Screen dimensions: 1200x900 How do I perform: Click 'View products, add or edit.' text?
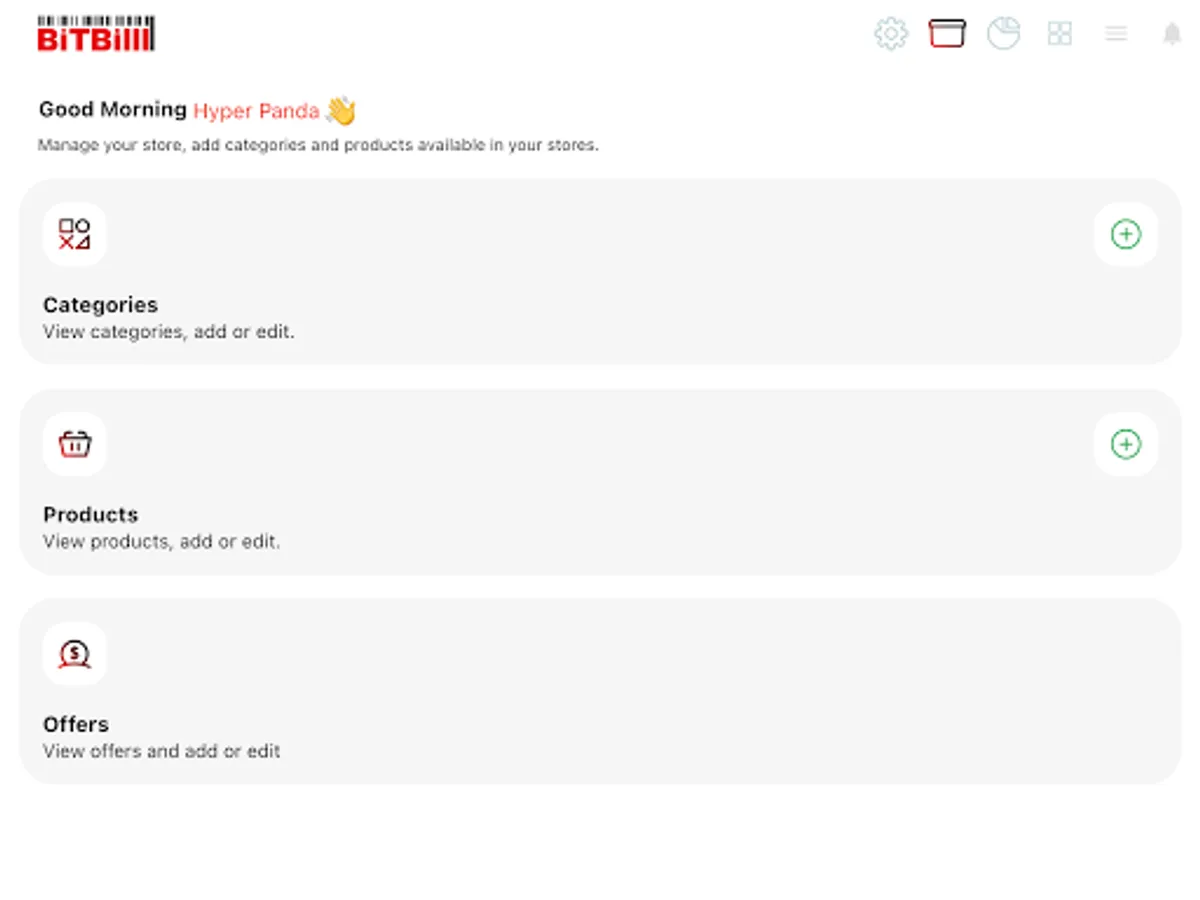coord(161,542)
